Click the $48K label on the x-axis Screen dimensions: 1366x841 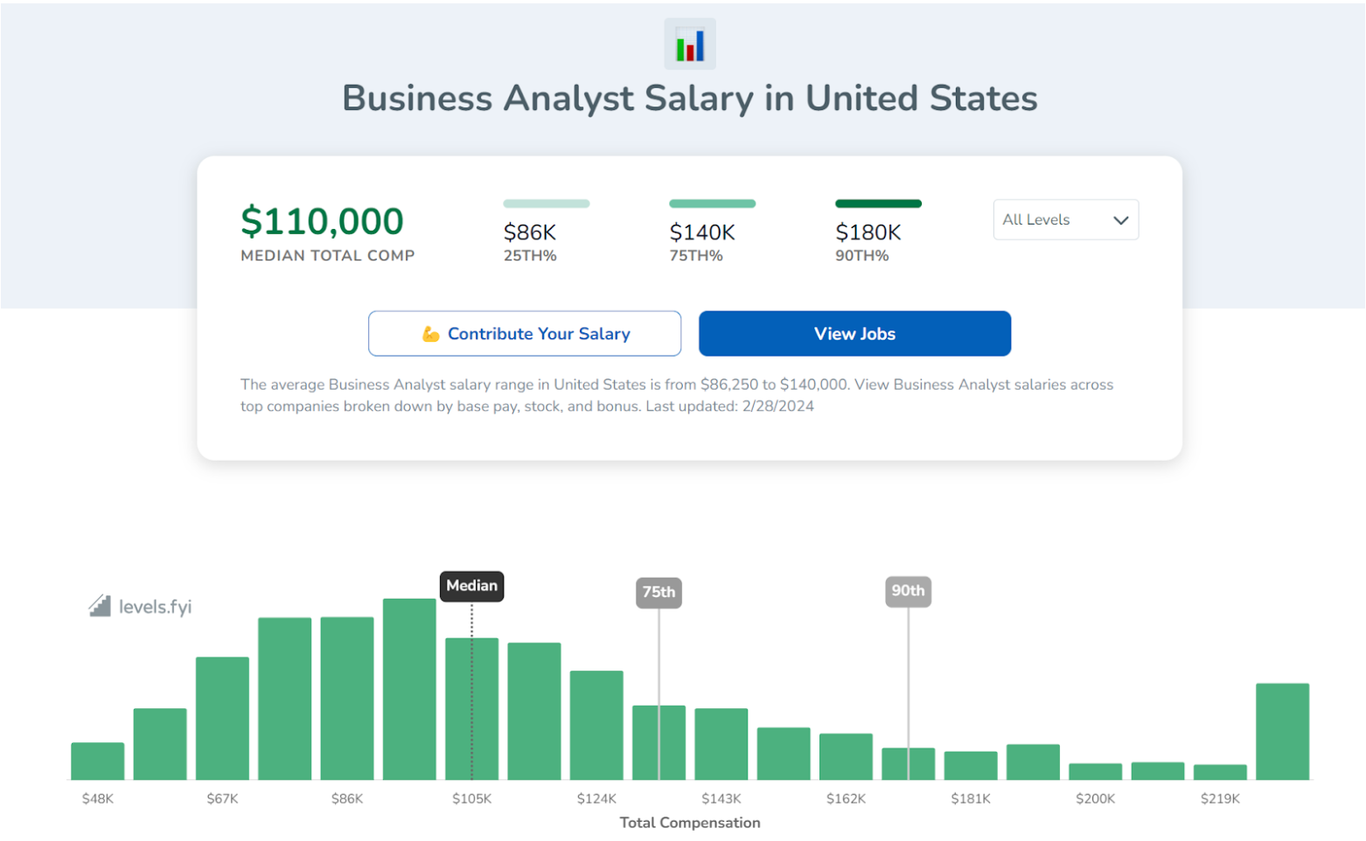pyautogui.click(x=96, y=798)
